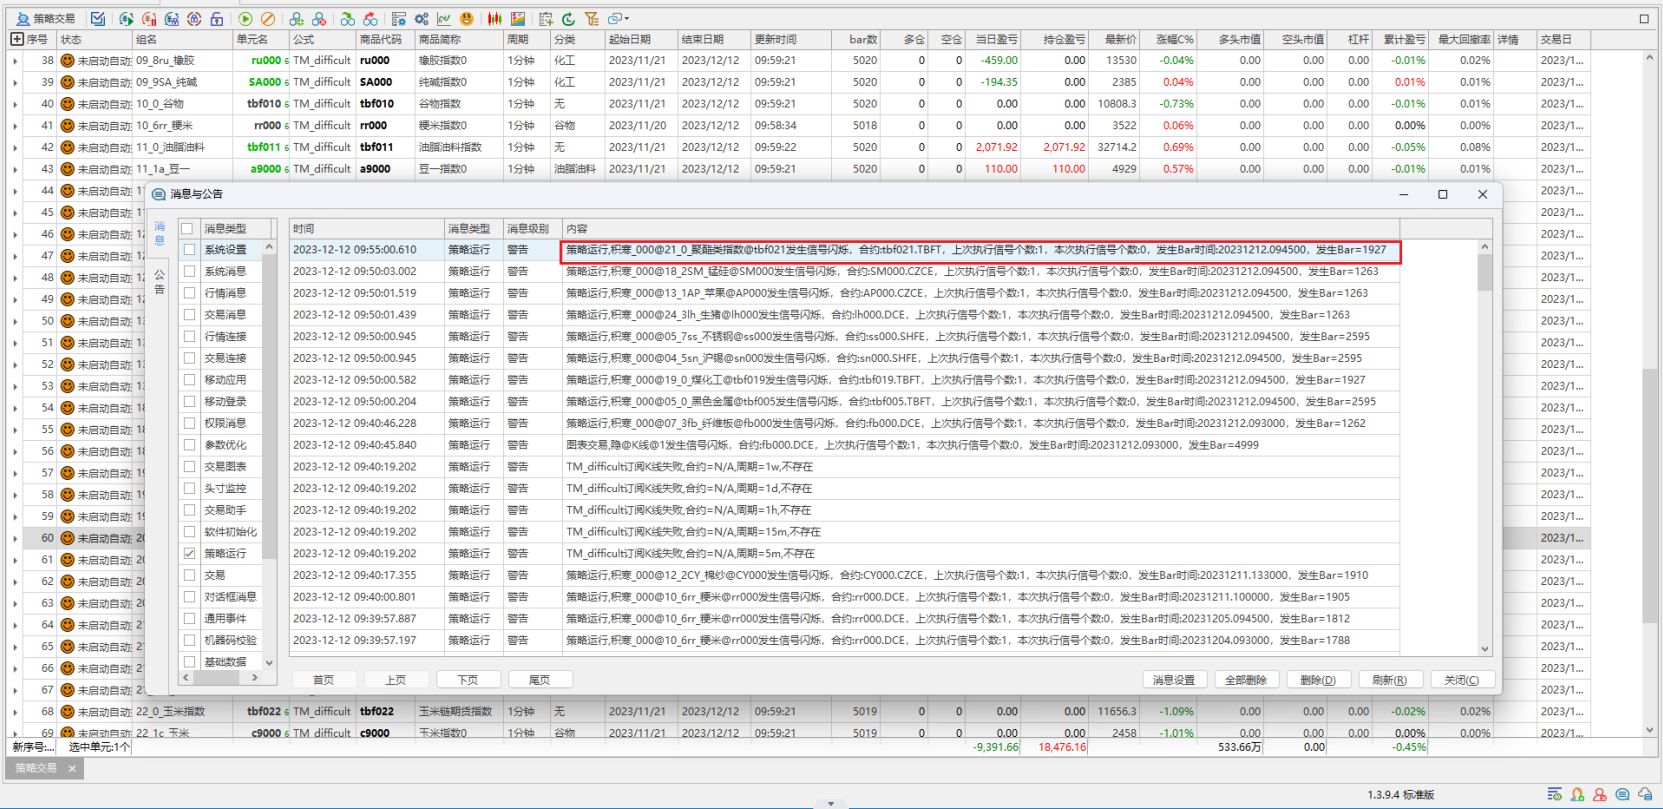Click the delete-unit icon with red cross
1663x809 pixels.
(x=319, y=19)
